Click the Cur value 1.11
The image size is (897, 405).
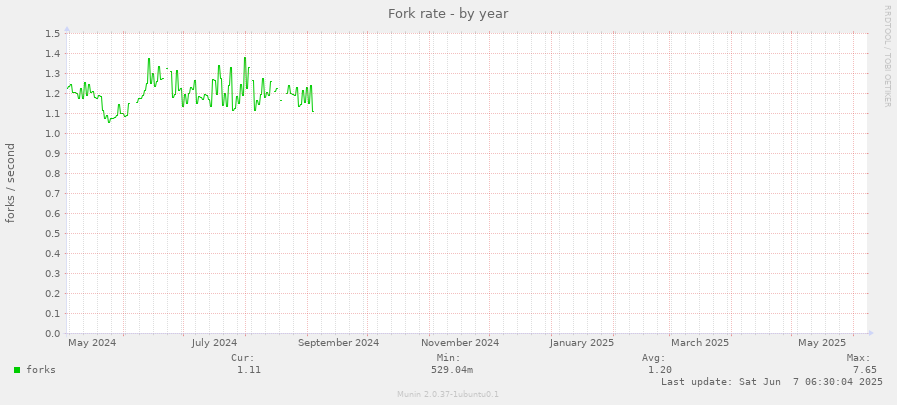pos(249,370)
